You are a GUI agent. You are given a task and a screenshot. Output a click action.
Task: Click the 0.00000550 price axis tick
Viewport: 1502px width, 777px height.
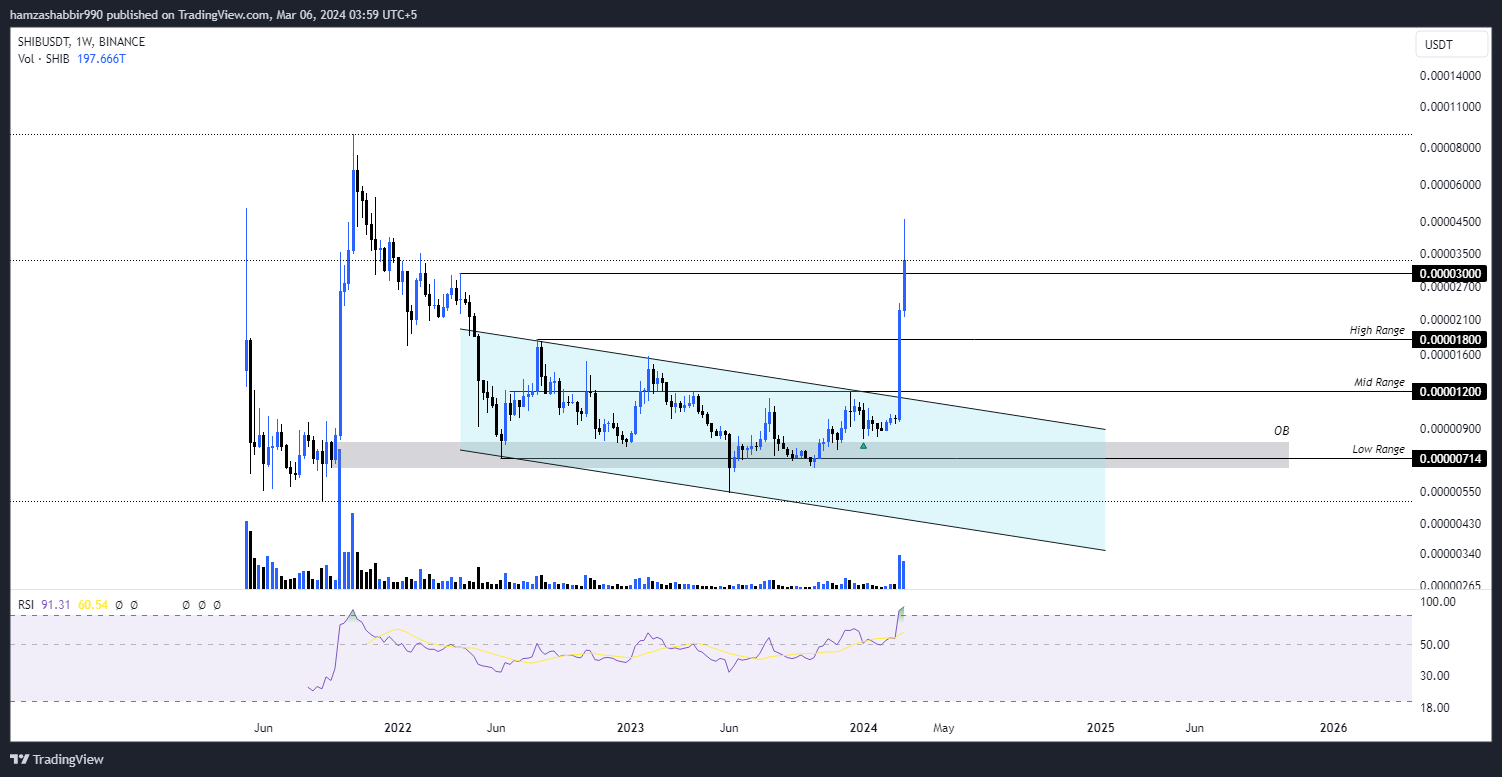tap(1450, 491)
